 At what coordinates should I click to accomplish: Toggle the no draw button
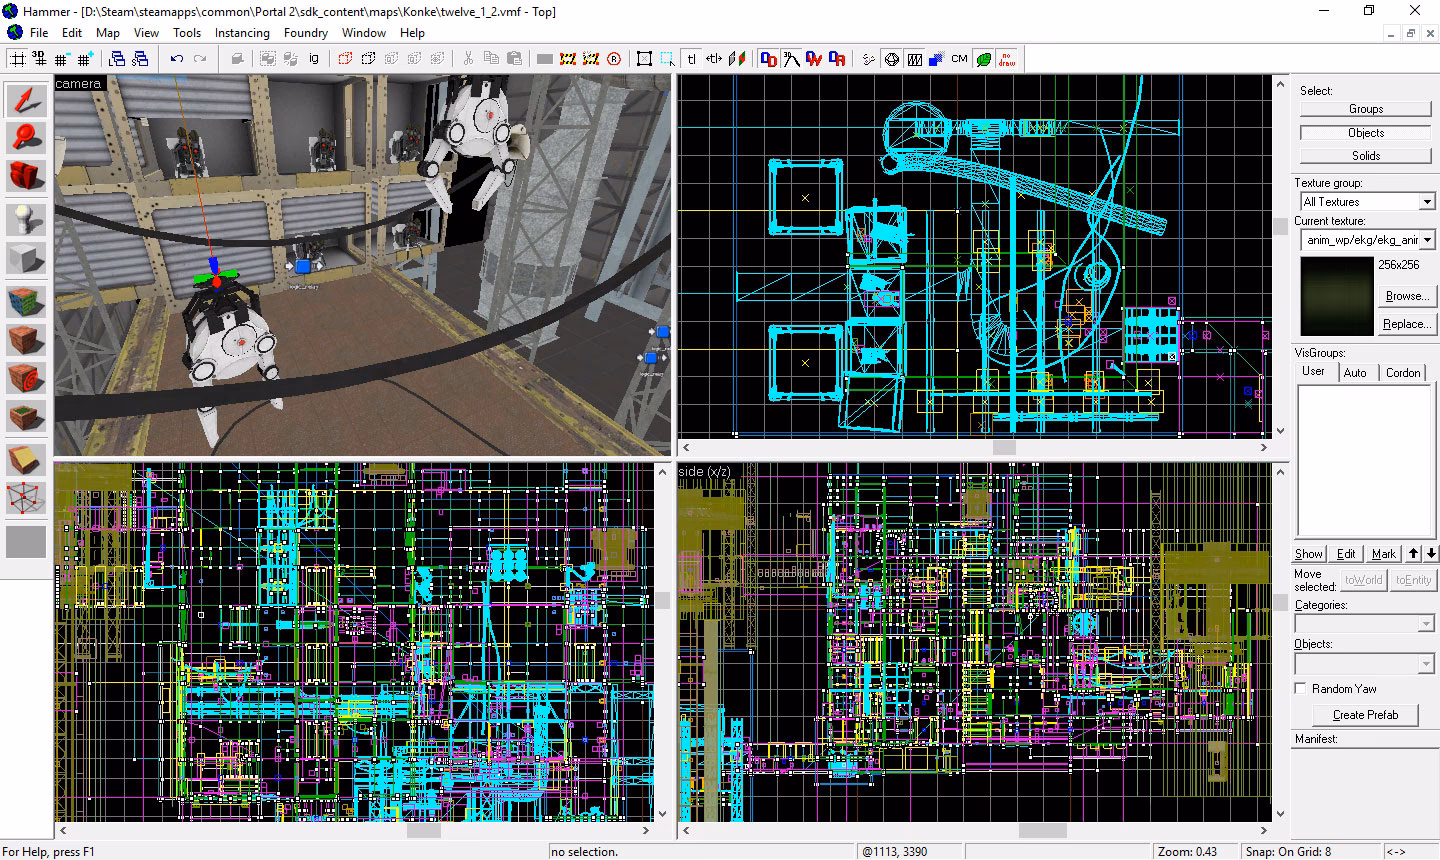[x=1006, y=59]
